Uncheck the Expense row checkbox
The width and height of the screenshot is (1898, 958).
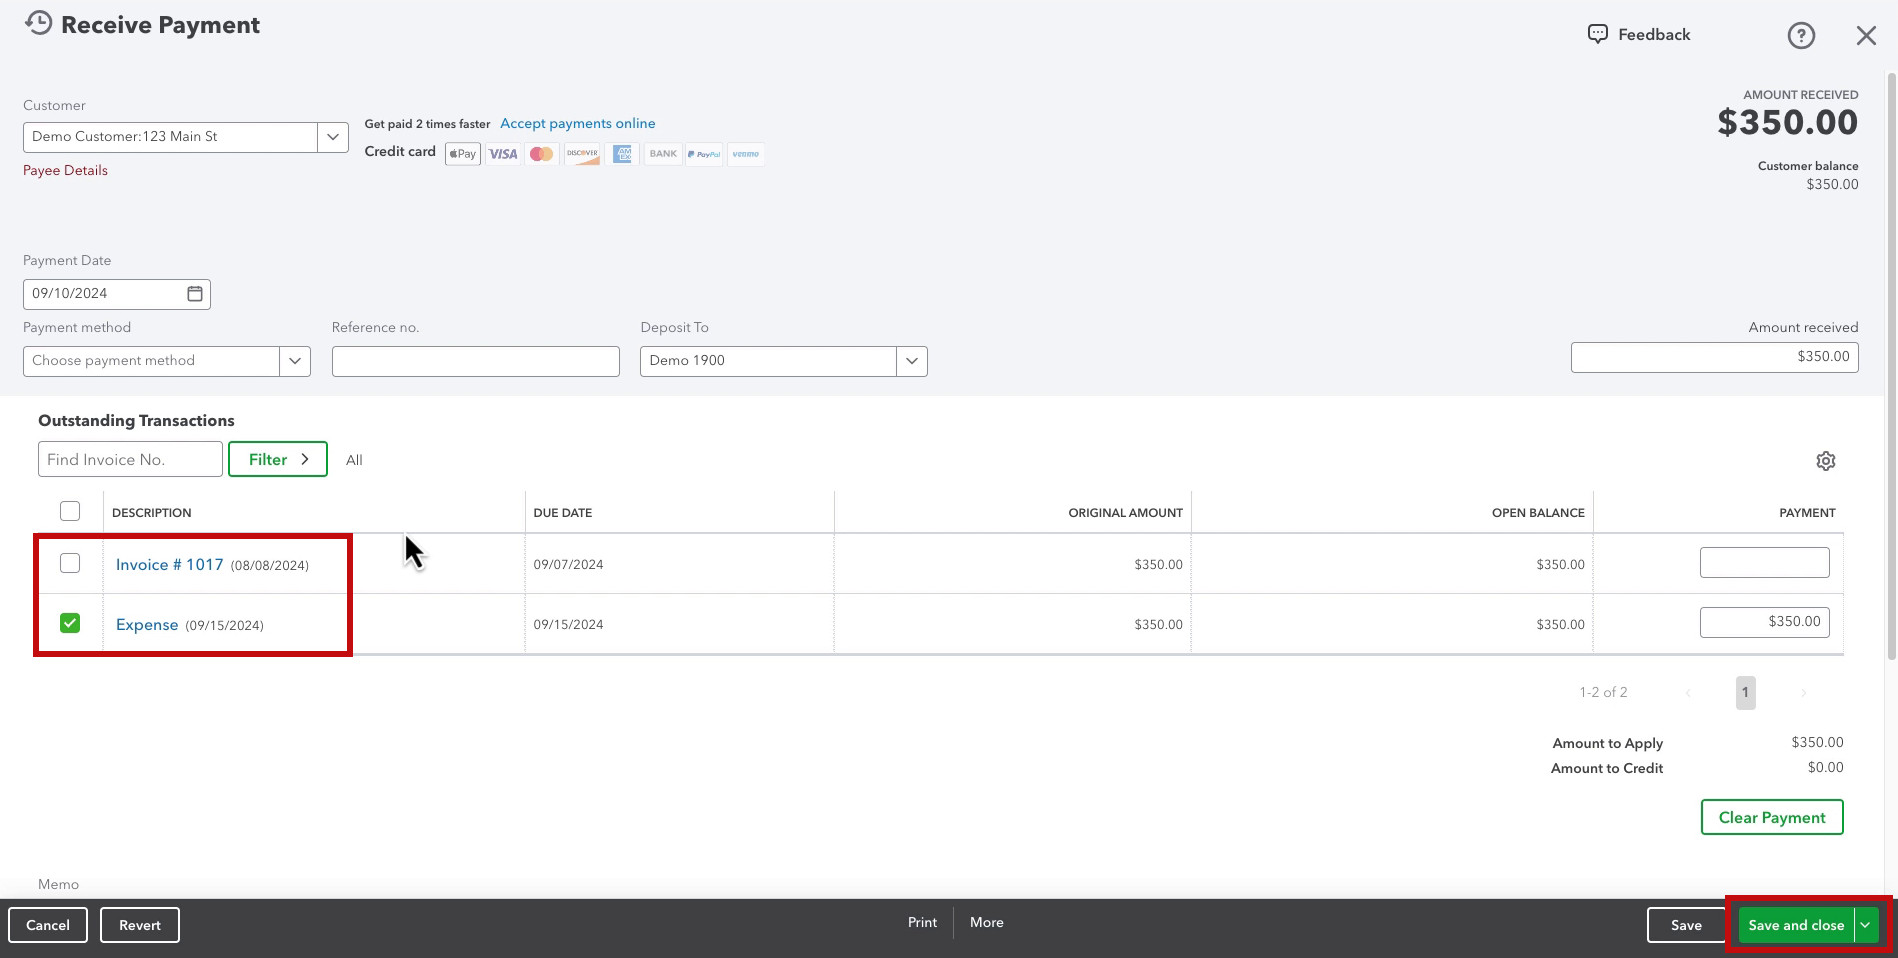coord(70,623)
